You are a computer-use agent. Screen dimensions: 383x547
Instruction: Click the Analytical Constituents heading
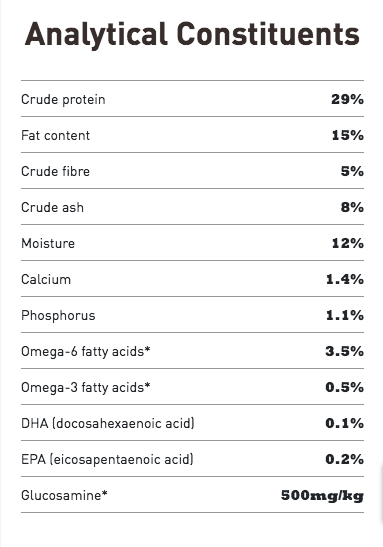coord(192,35)
